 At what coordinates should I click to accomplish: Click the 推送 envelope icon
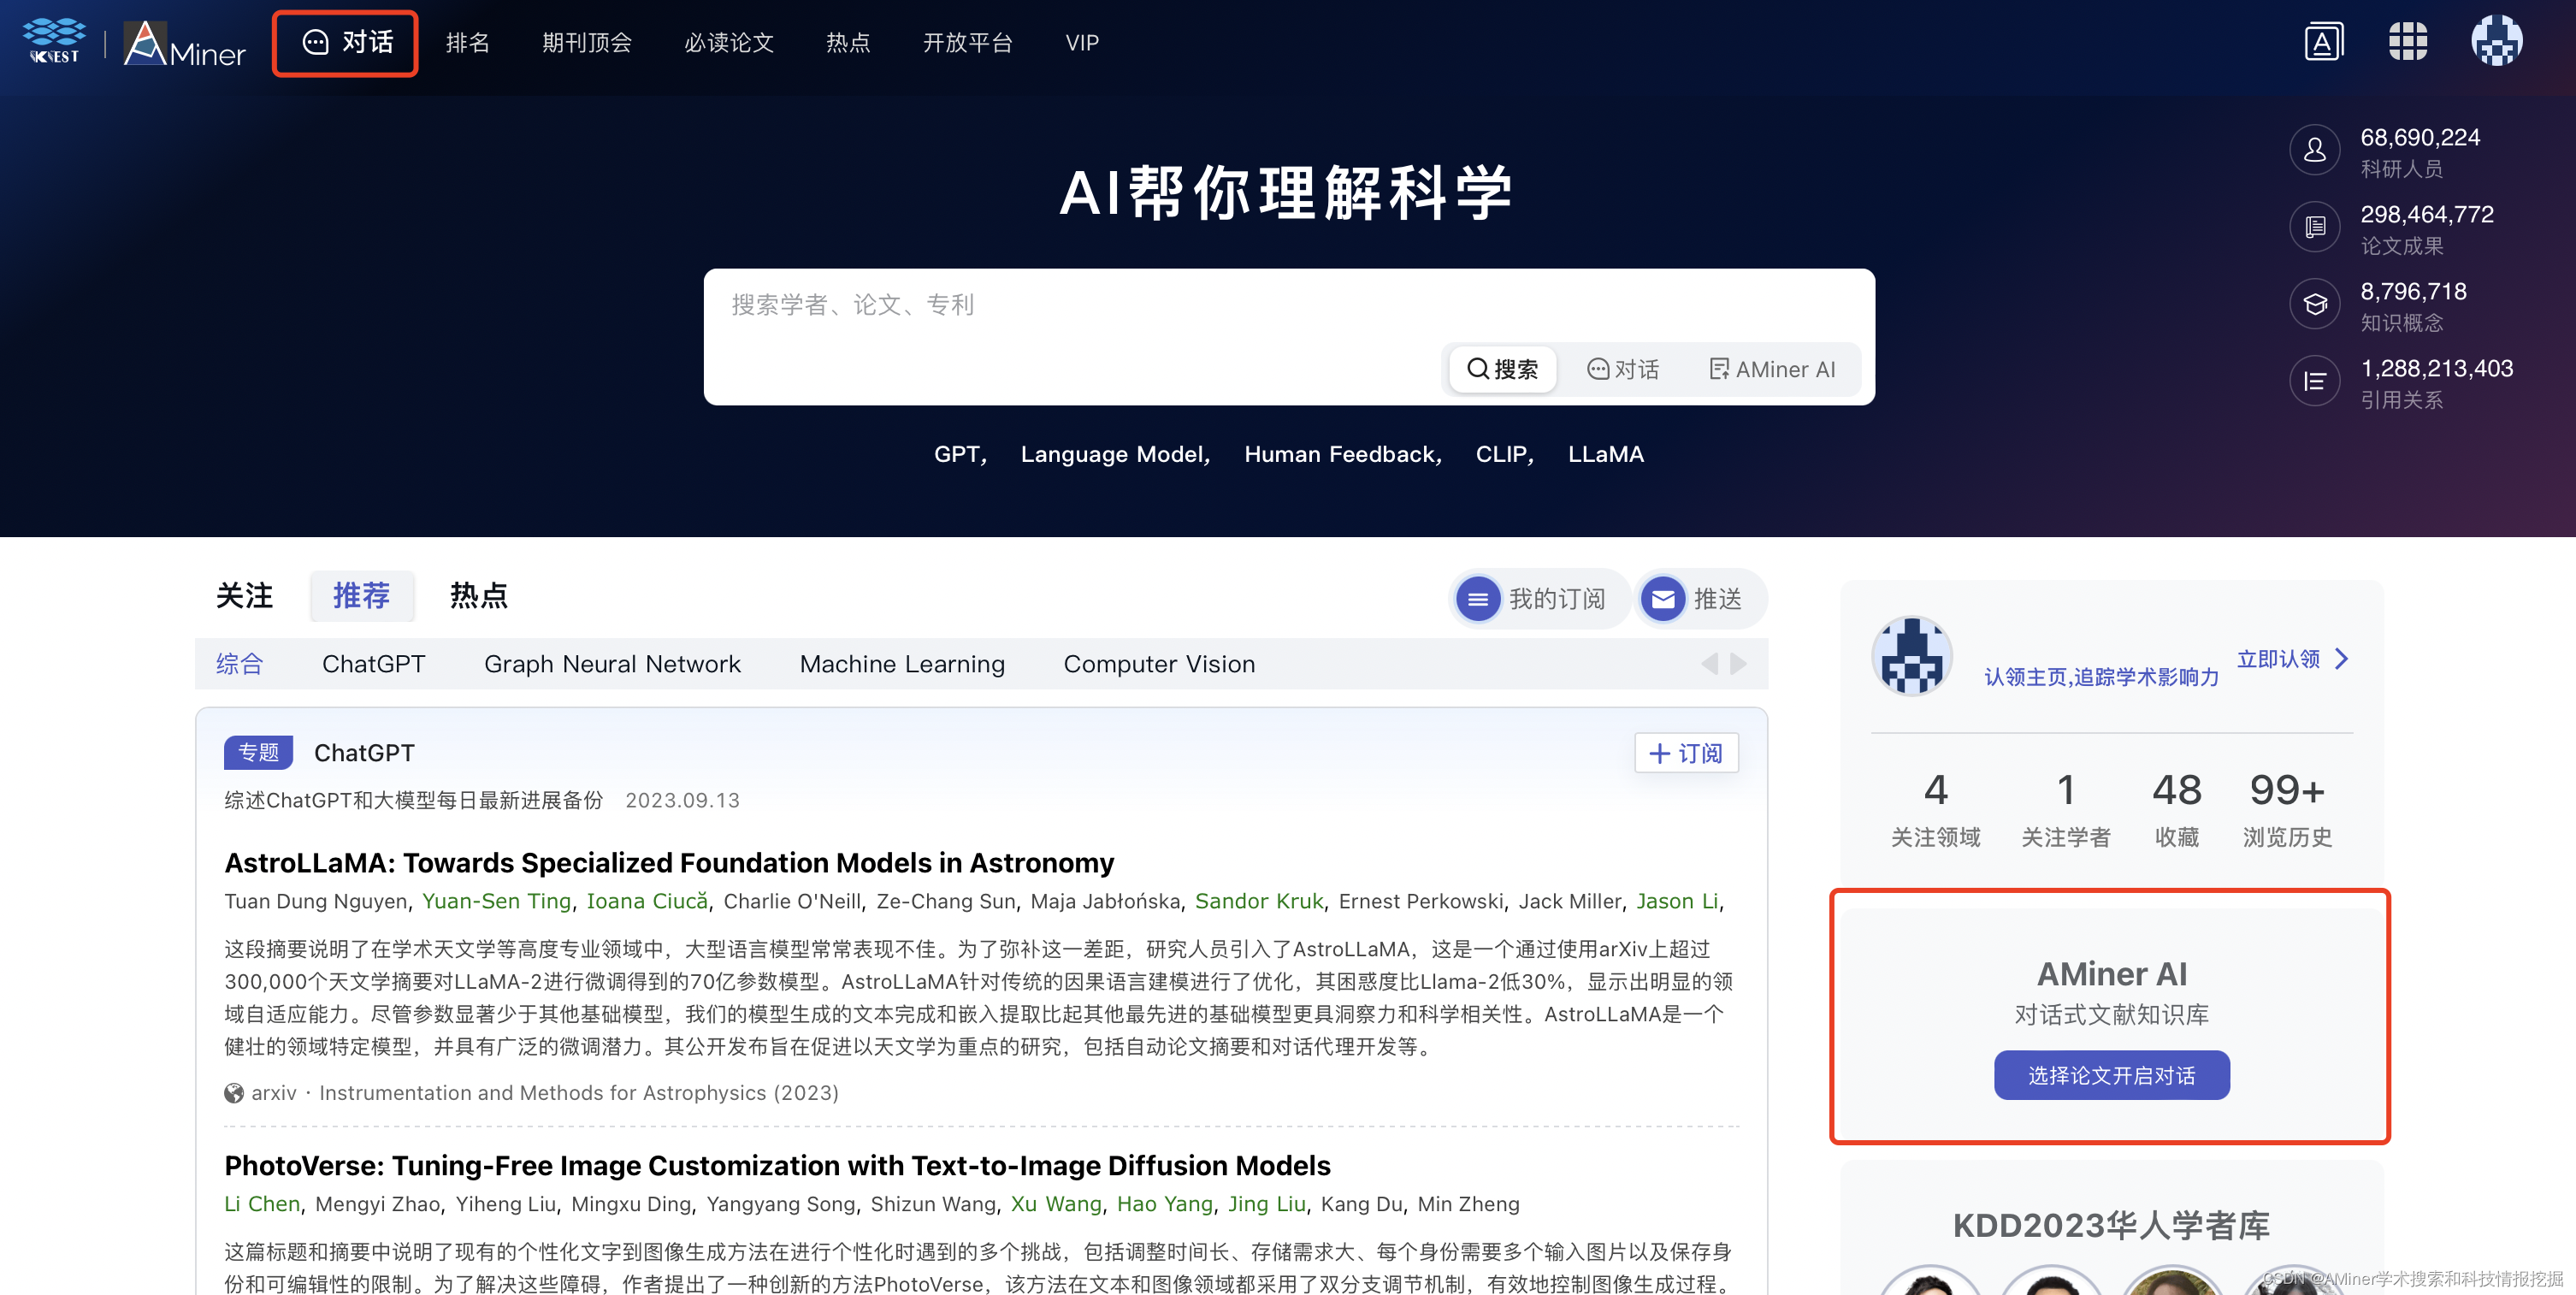(1663, 598)
